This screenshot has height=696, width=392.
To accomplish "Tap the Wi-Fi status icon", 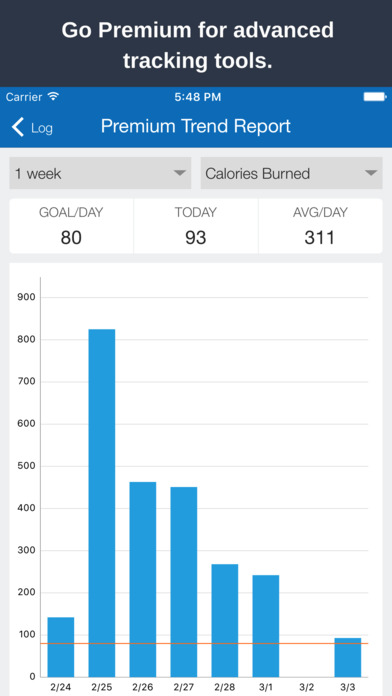I will tap(53, 96).
